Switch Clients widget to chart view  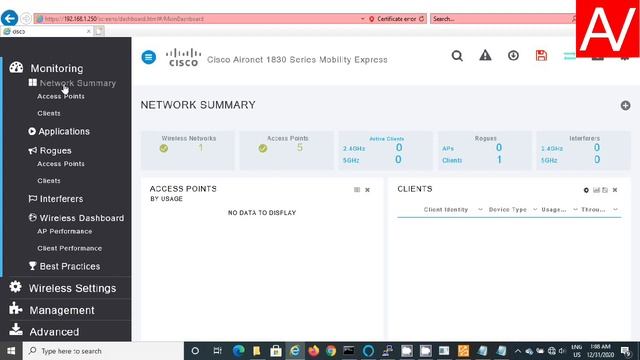click(x=596, y=190)
